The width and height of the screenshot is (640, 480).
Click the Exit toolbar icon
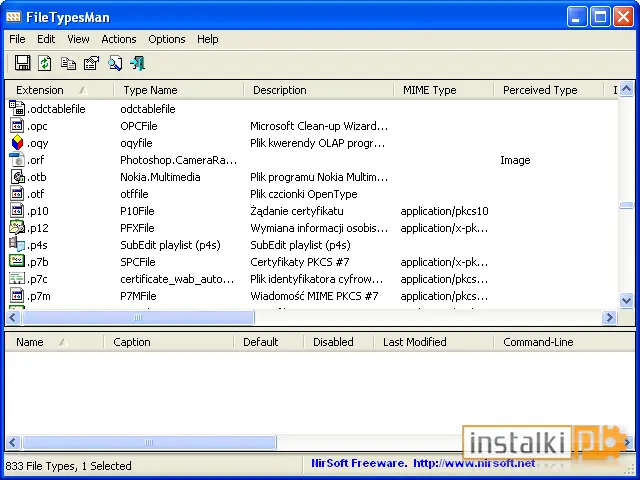point(138,63)
